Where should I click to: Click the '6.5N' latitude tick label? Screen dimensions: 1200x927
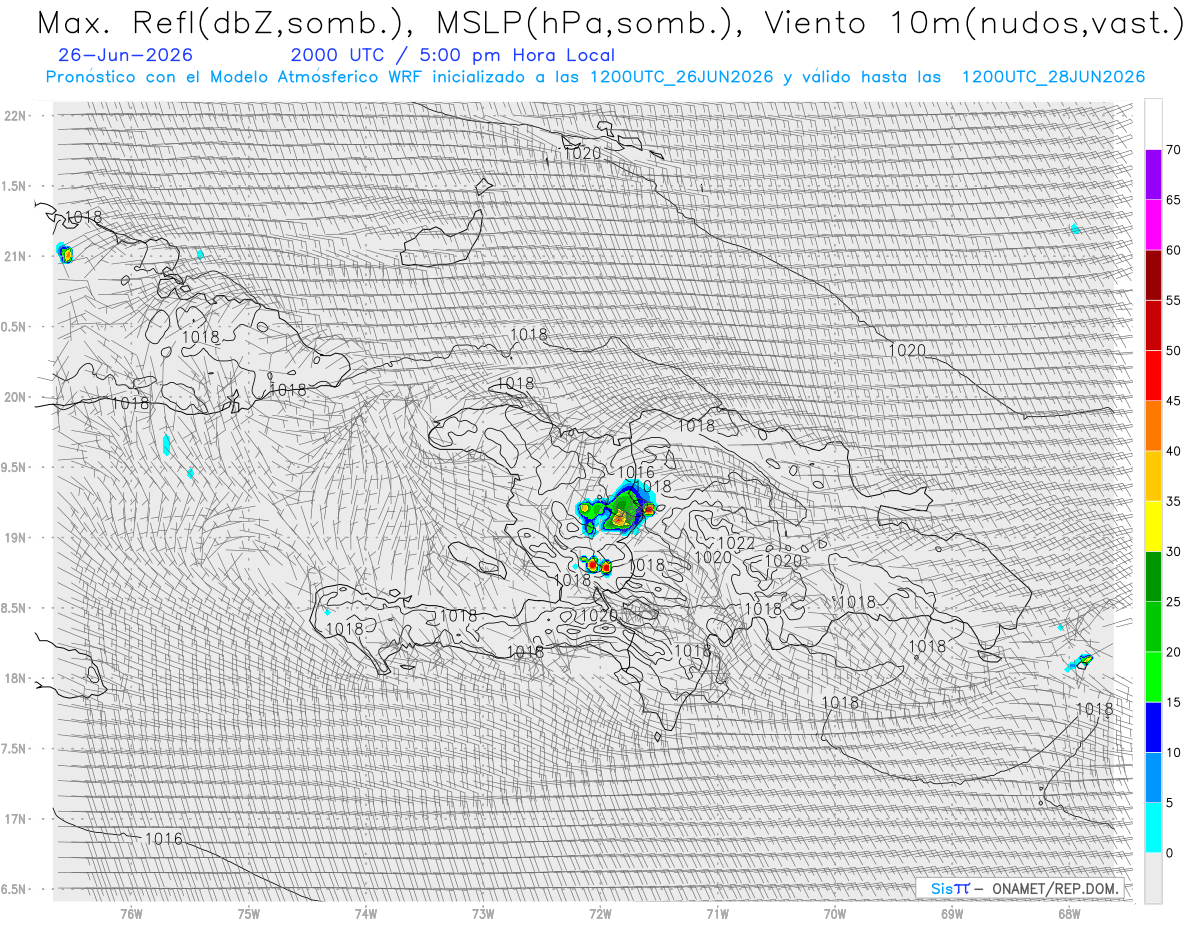tap(13, 889)
